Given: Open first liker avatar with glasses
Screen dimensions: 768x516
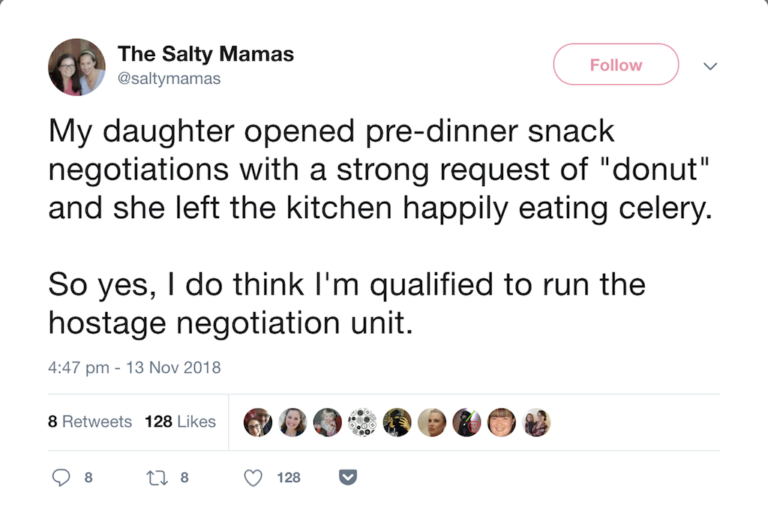Looking at the screenshot, I should point(258,422).
